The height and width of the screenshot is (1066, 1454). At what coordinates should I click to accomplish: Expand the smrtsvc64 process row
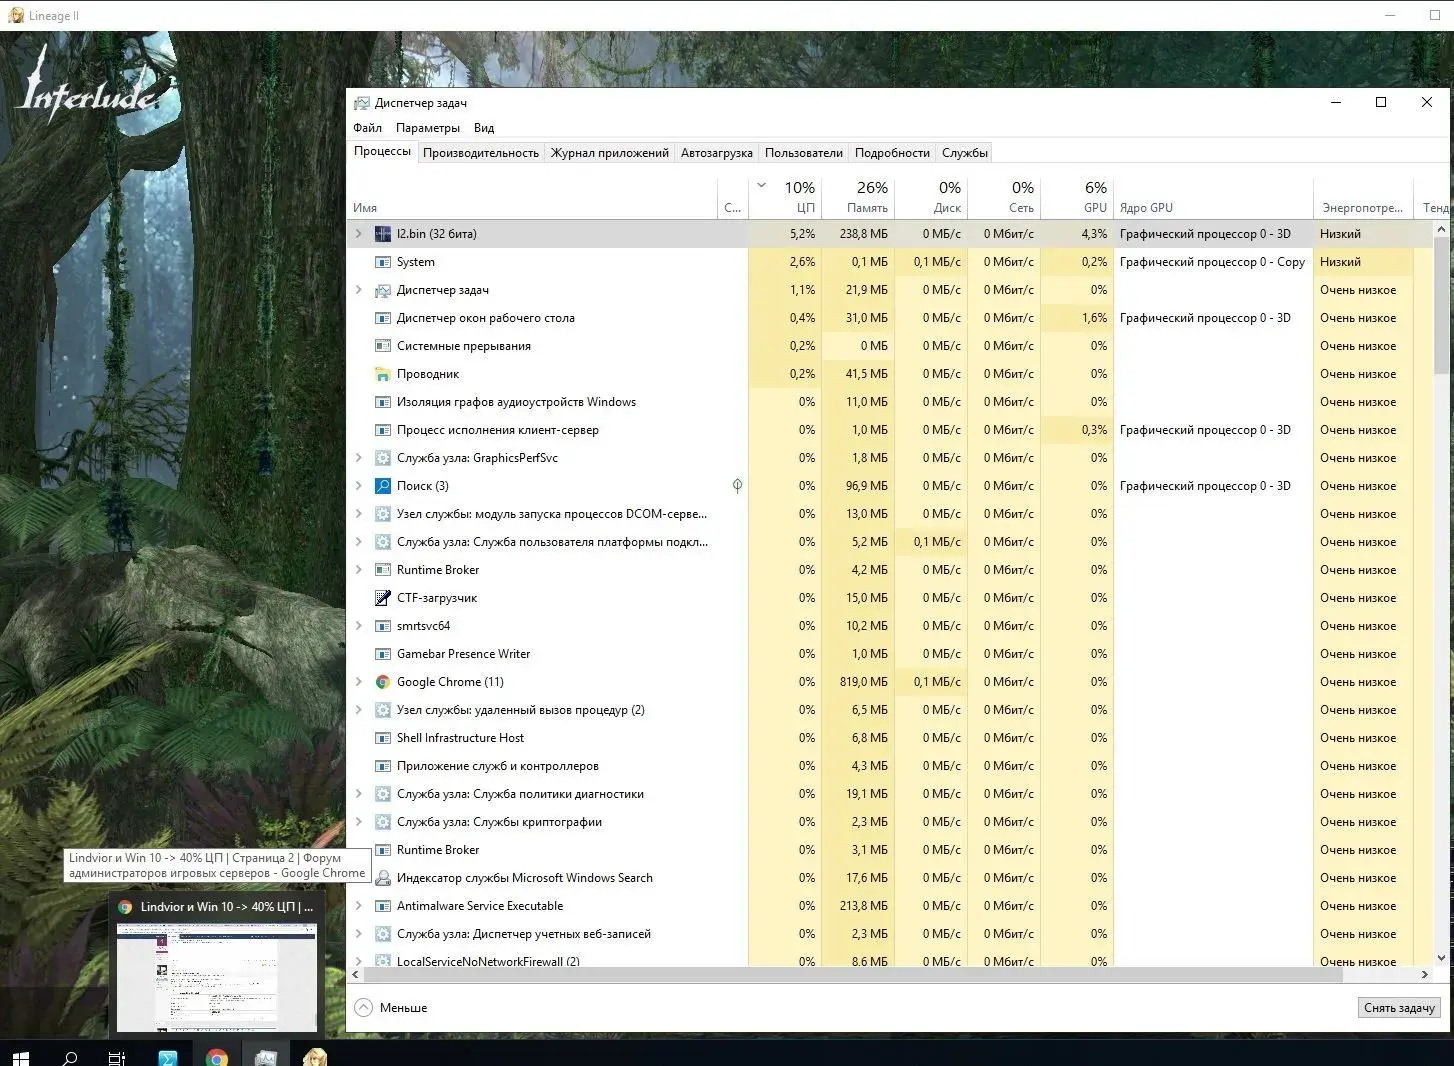(359, 626)
